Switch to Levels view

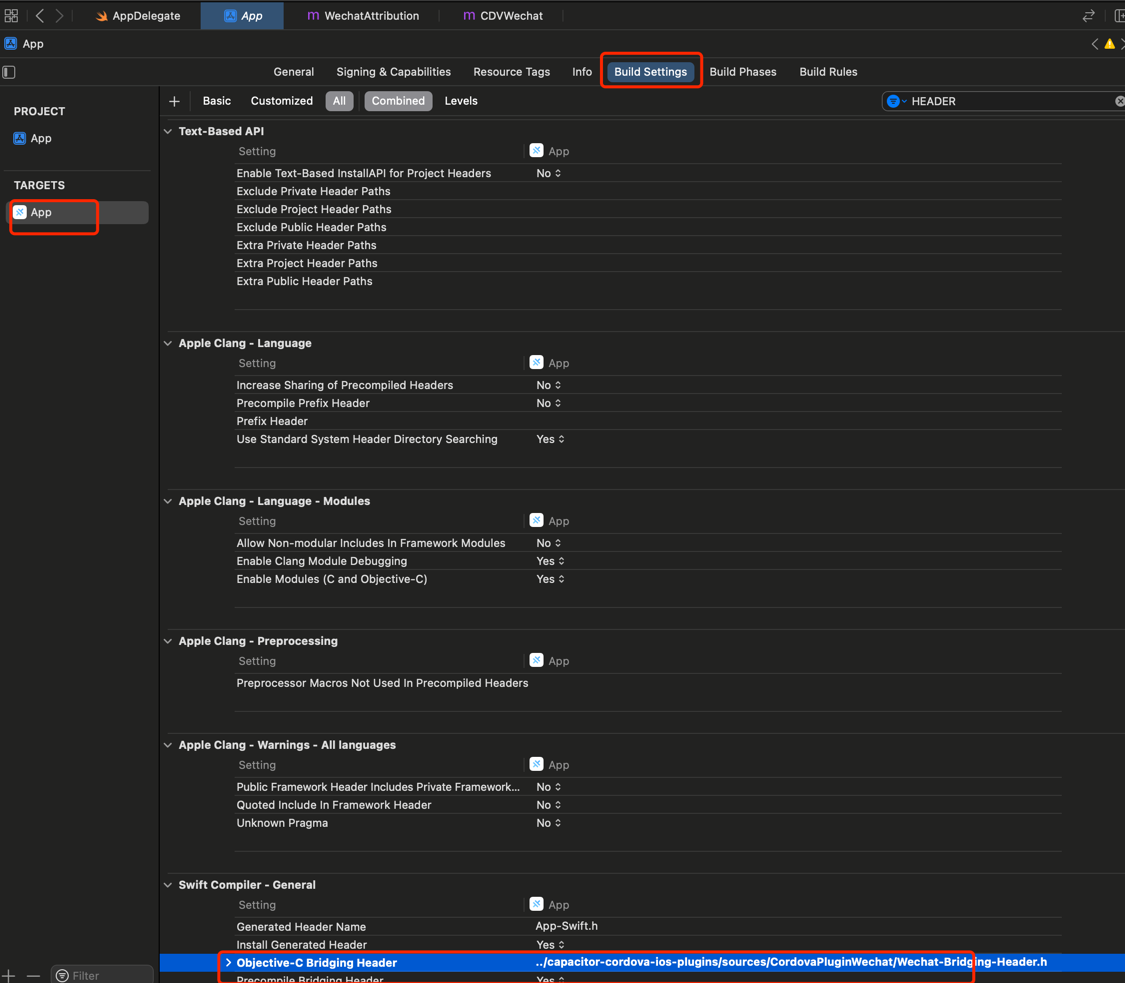pos(461,101)
